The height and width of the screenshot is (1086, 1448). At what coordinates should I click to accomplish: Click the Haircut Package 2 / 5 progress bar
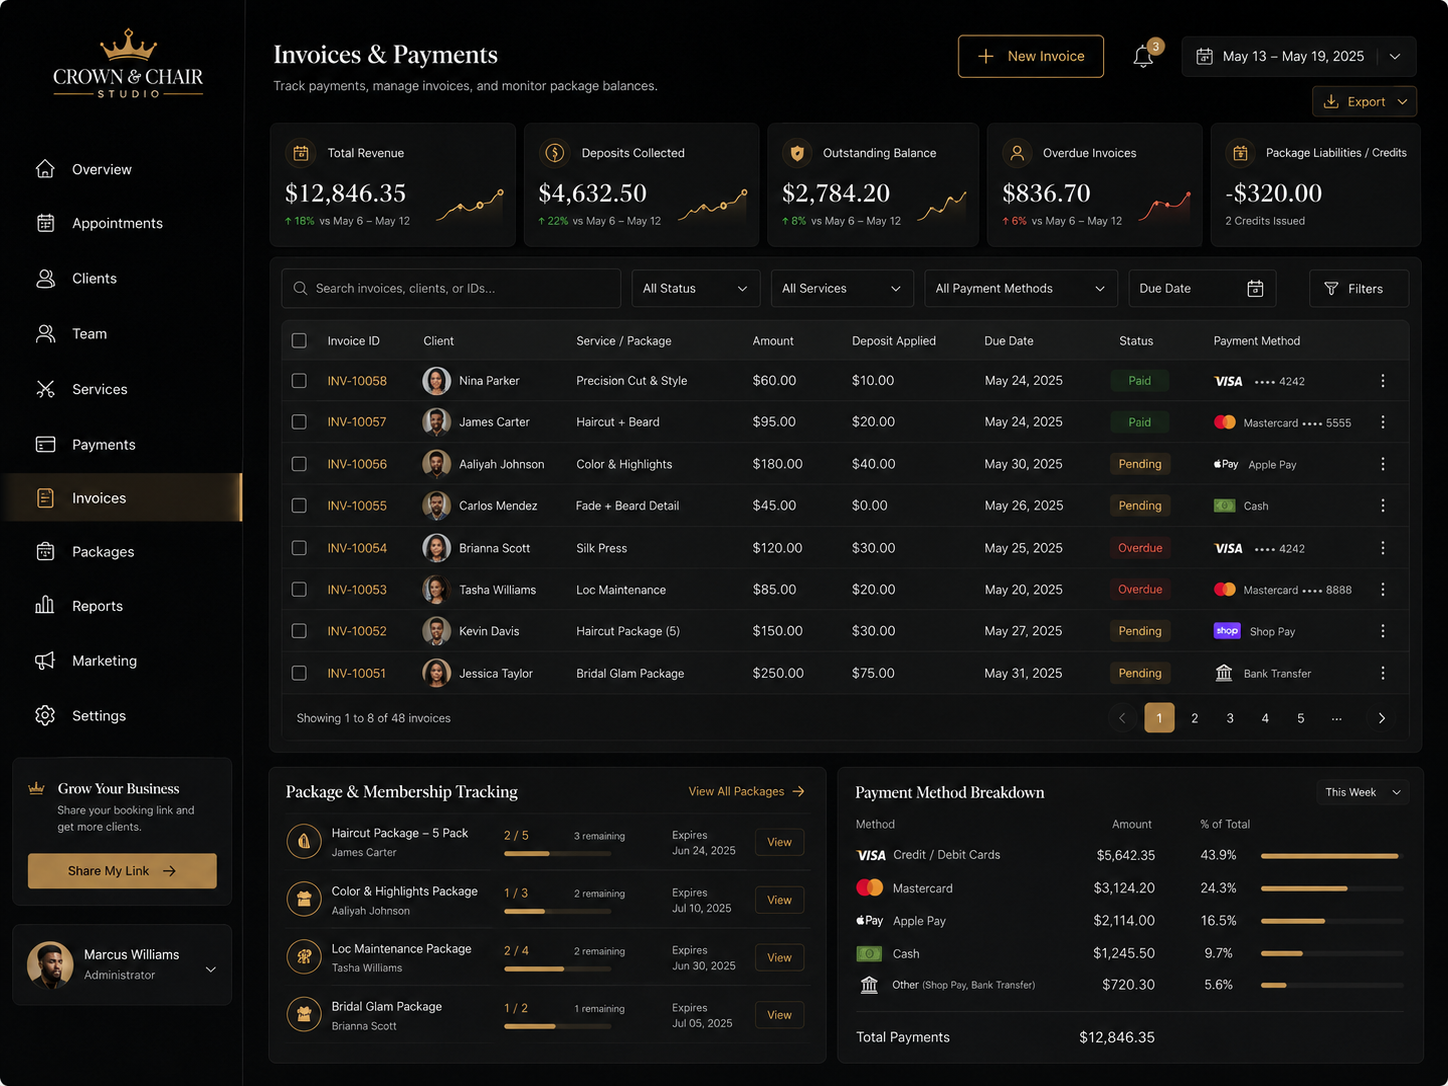pos(558,853)
